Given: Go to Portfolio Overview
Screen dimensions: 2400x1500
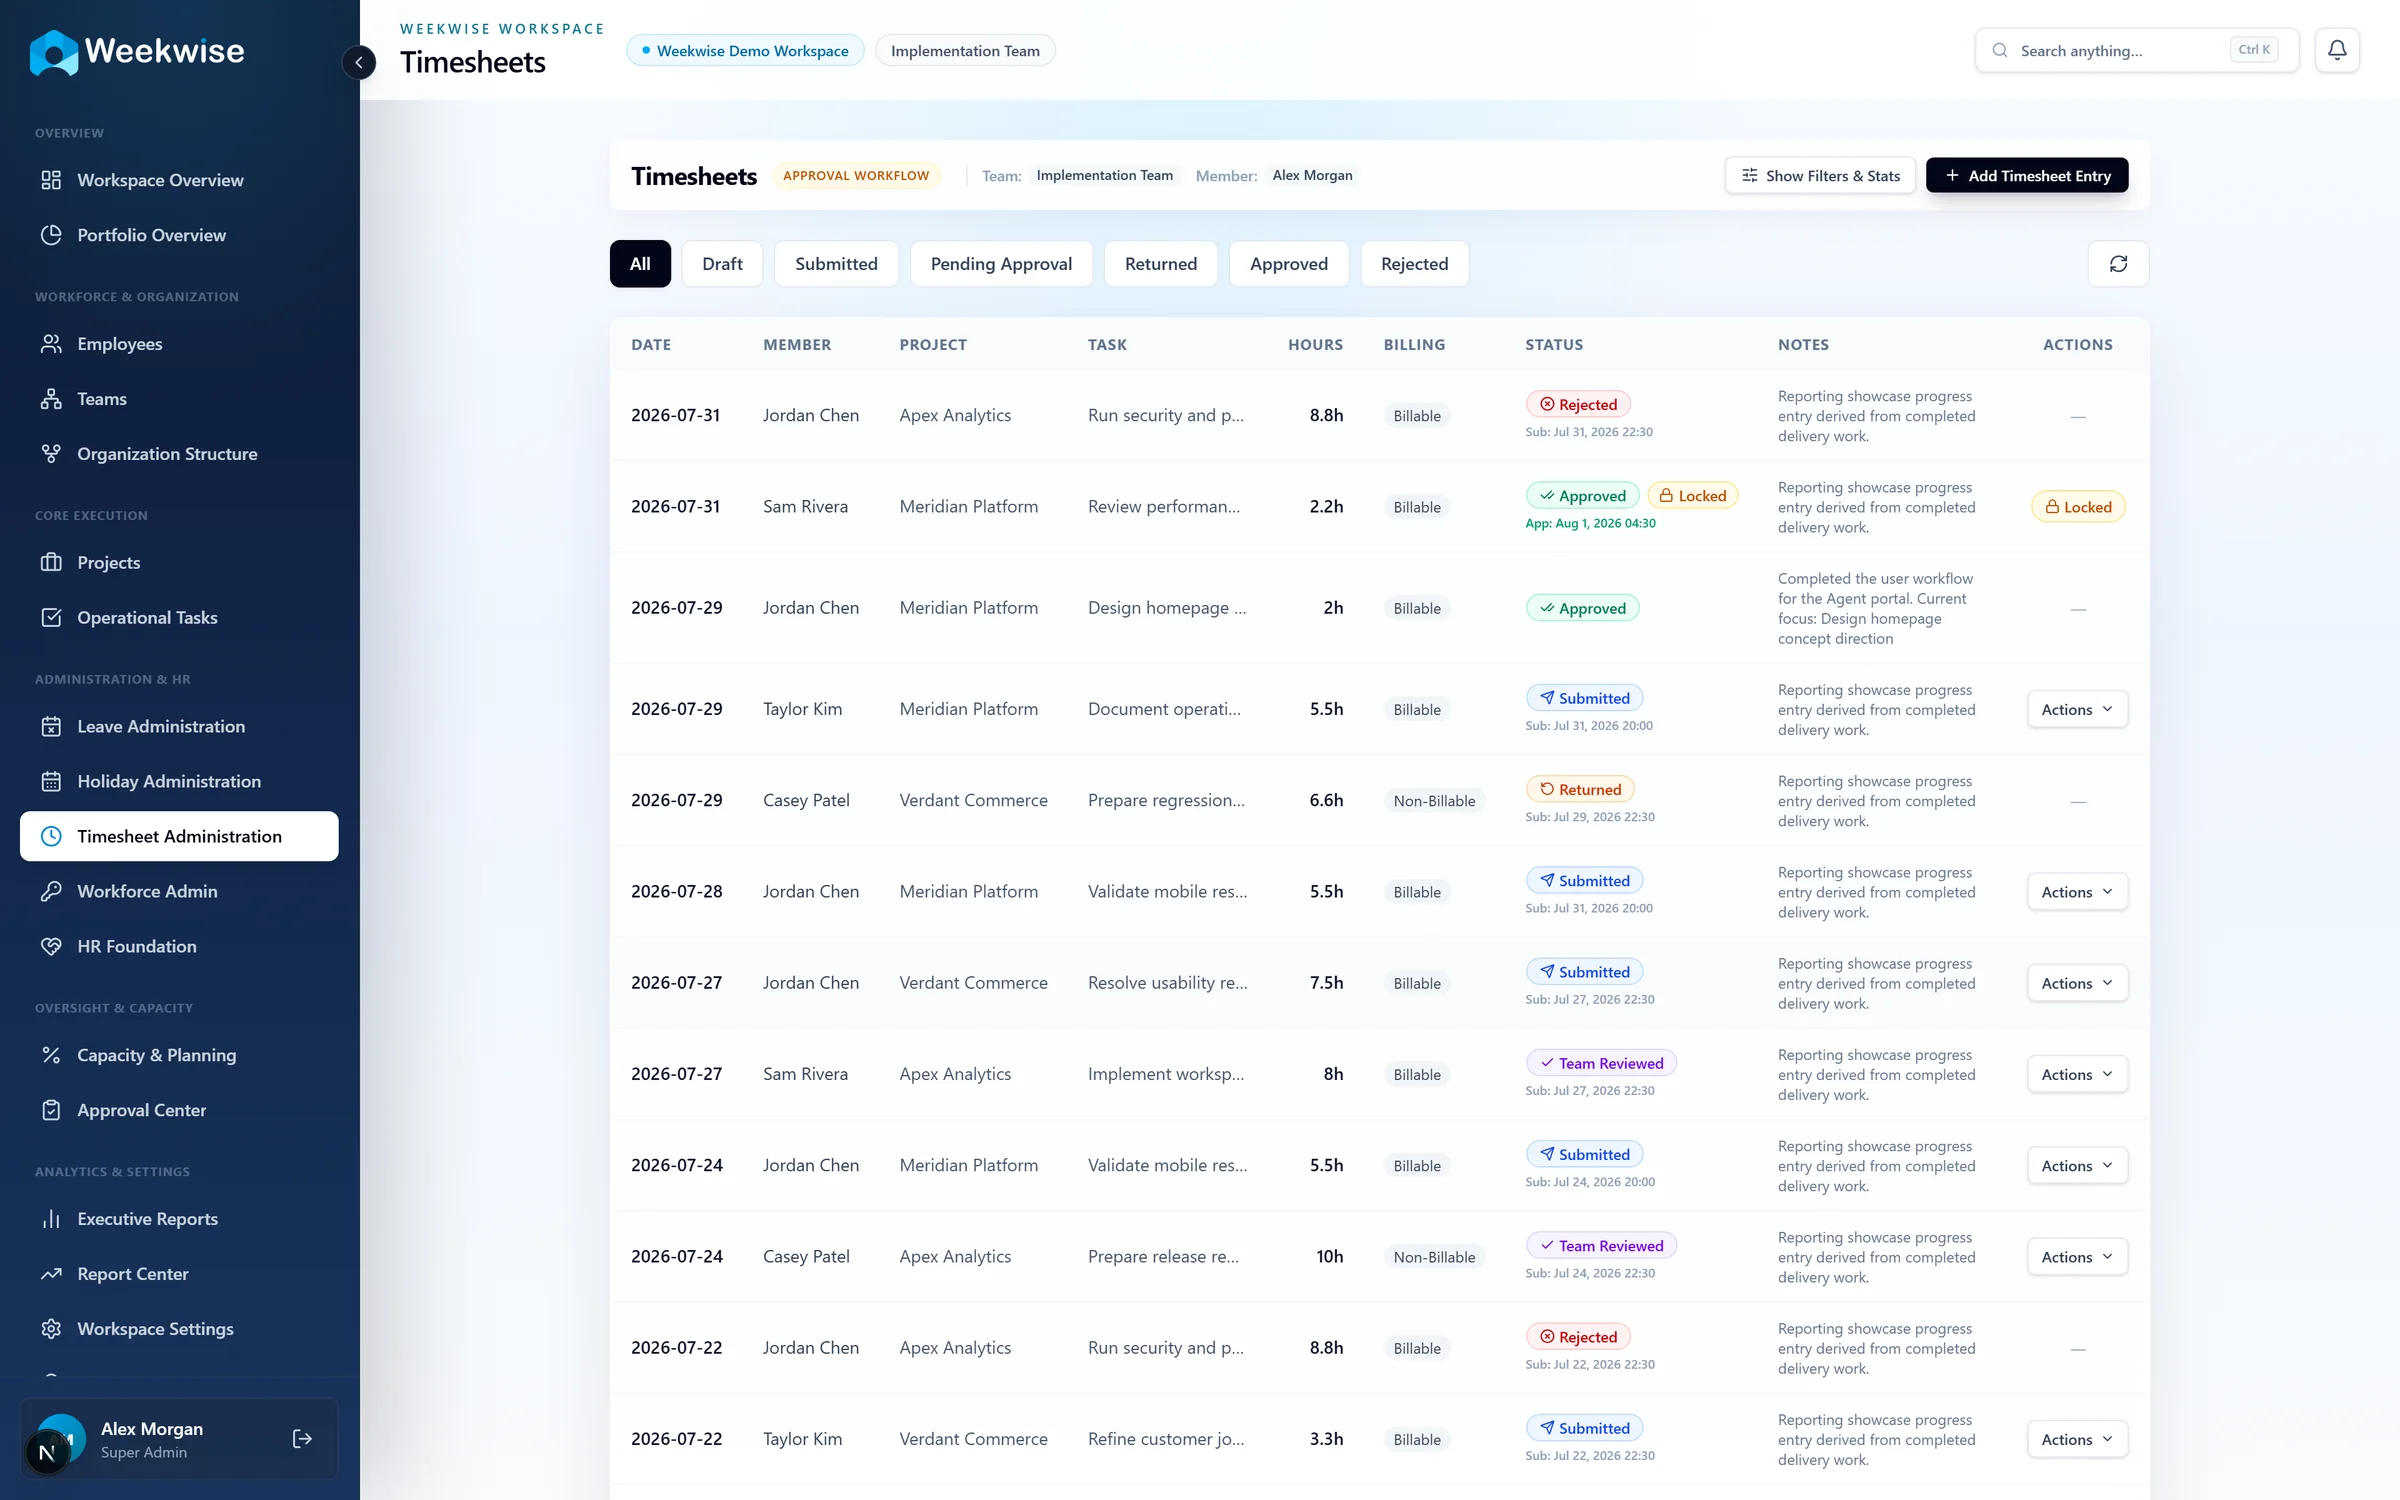Looking at the screenshot, I should coord(179,235).
